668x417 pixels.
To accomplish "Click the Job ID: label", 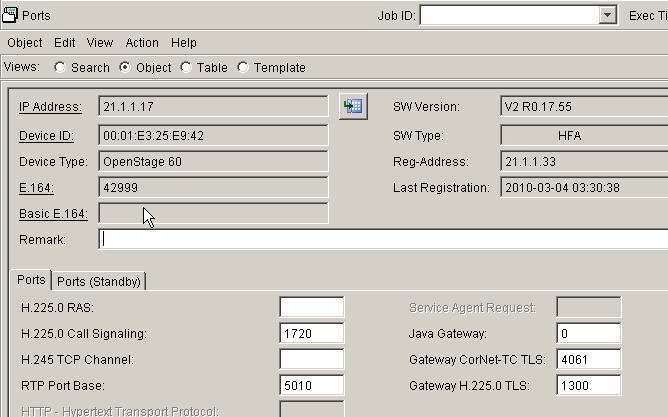I will (396, 16).
